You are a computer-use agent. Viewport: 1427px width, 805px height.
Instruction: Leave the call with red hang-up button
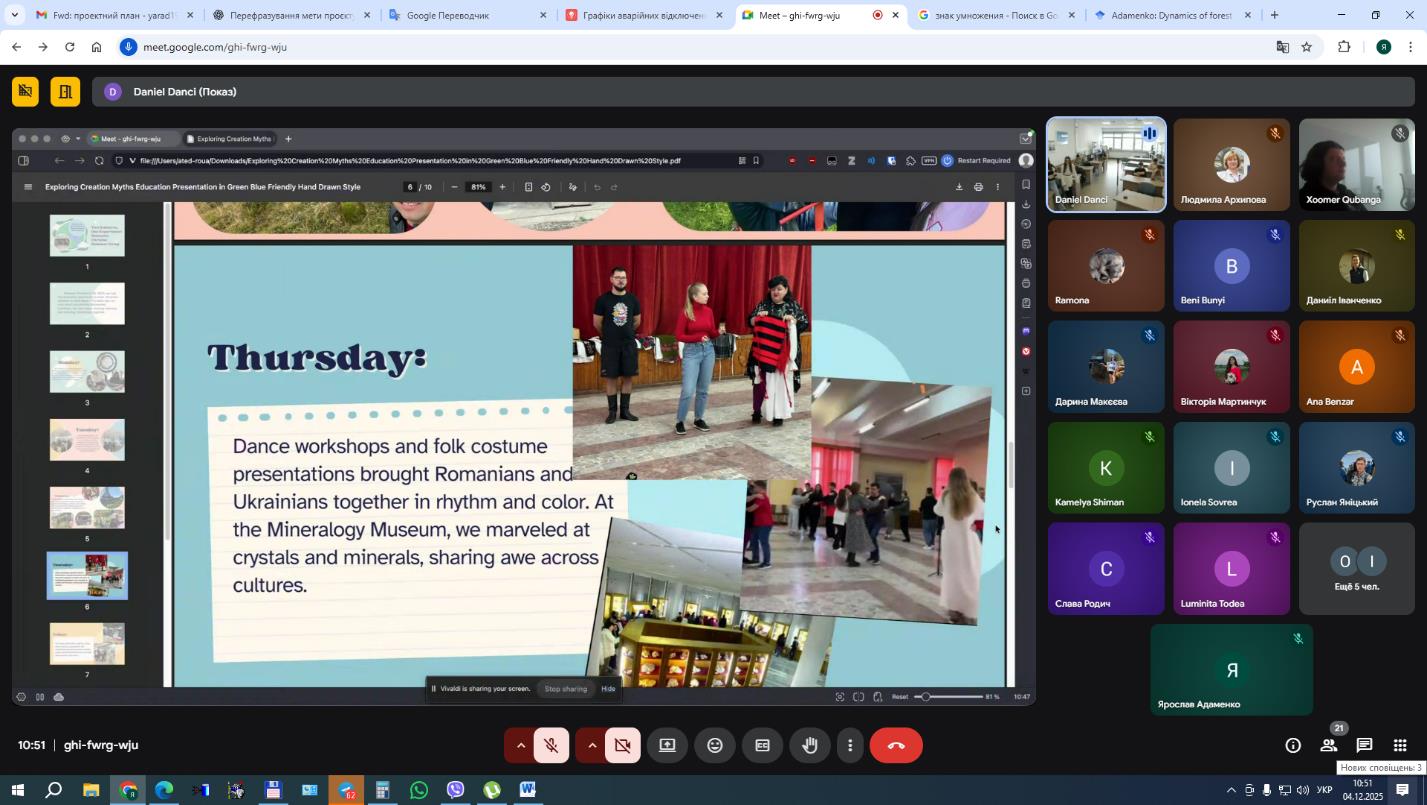896,746
